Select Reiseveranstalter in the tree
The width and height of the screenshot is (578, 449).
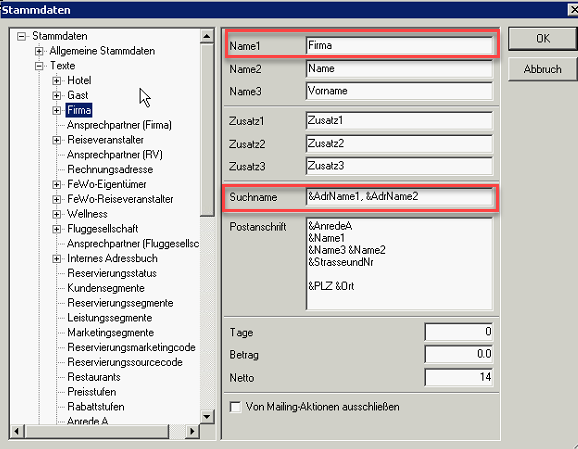point(105,140)
